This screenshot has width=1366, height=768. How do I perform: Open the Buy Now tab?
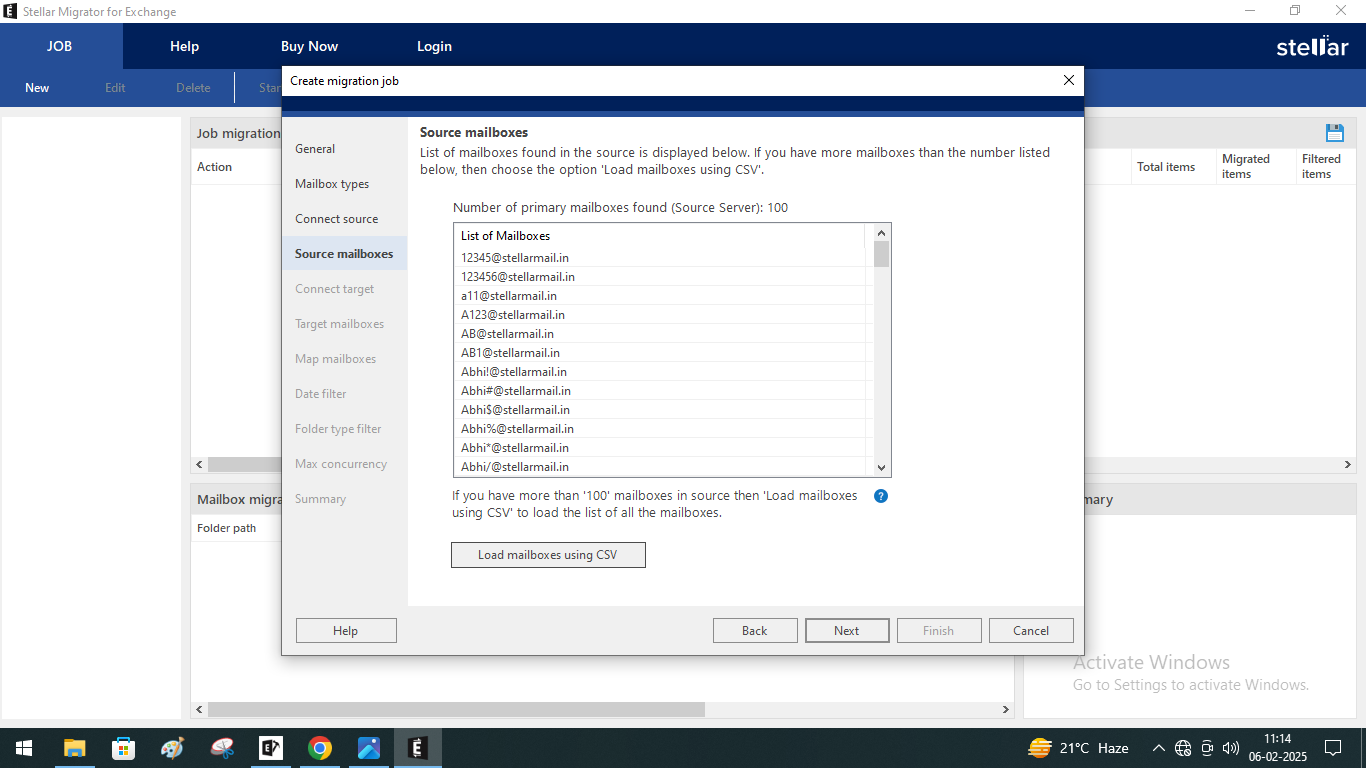[309, 46]
